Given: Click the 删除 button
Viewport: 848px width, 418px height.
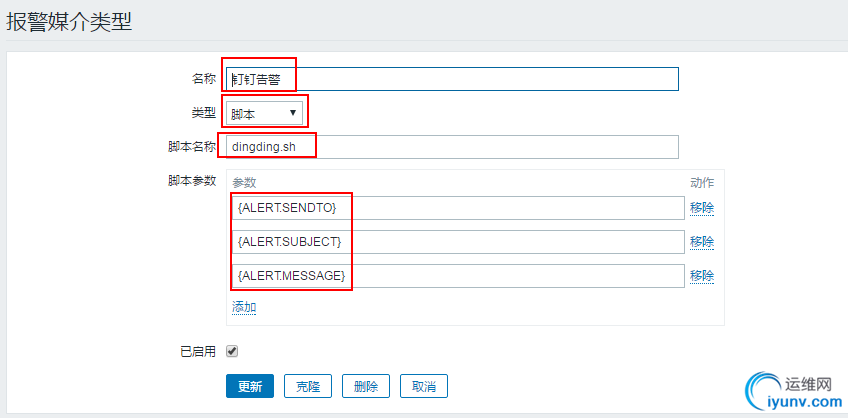Looking at the screenshot, I should (x=366, y=386).
